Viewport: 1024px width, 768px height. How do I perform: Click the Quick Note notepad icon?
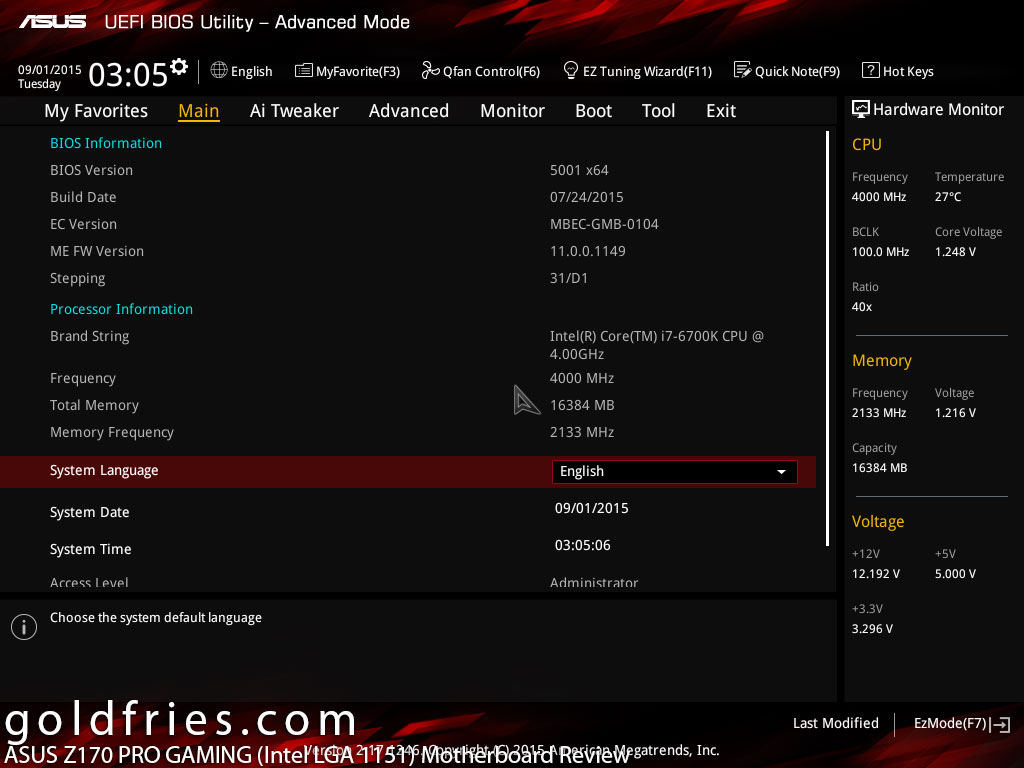click(743, 70)
